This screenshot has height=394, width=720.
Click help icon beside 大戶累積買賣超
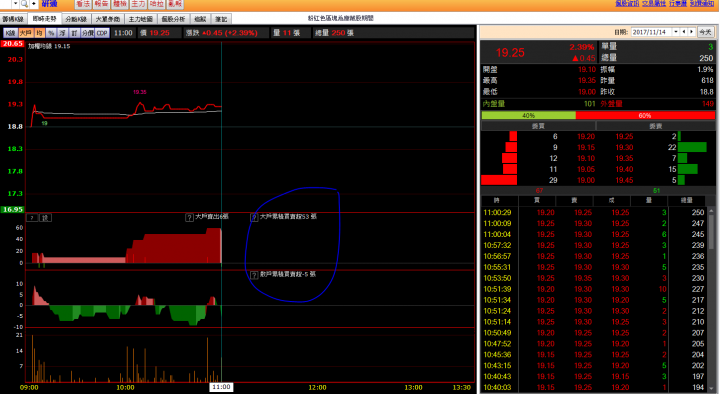[254, 217]
